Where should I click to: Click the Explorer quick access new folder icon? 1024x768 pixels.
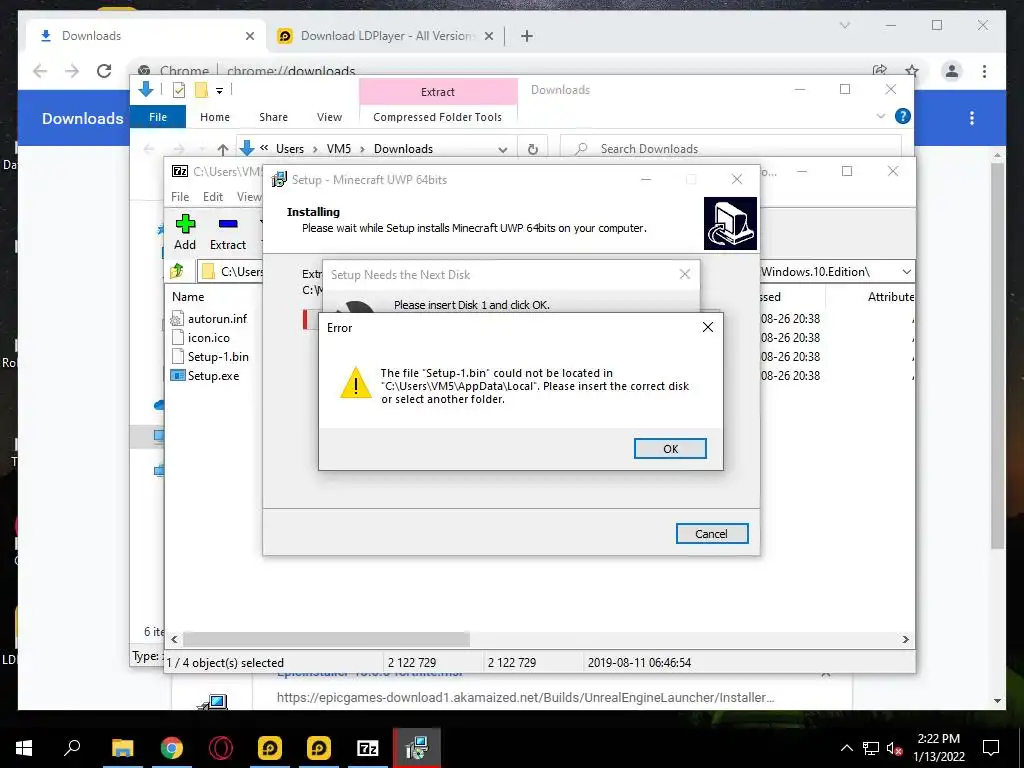(201, 90)
